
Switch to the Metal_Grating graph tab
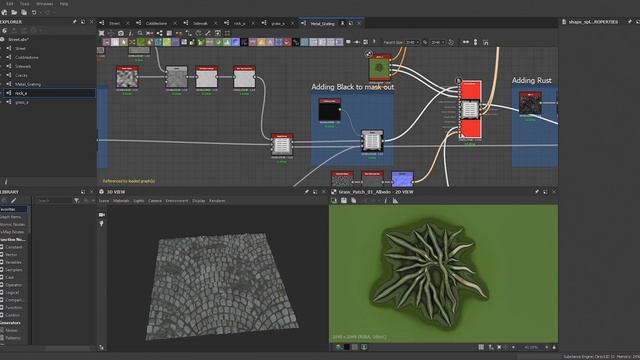[322, 23]
